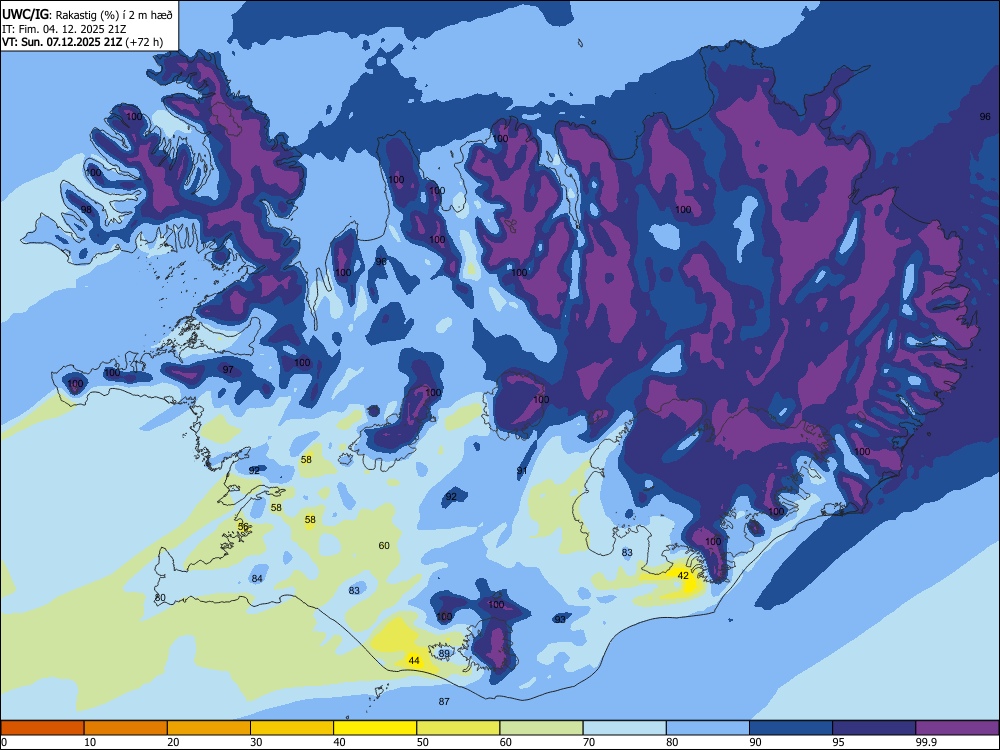Select the map value '97'
This screenshot has width=1000, height=750.
coord(228,369)
